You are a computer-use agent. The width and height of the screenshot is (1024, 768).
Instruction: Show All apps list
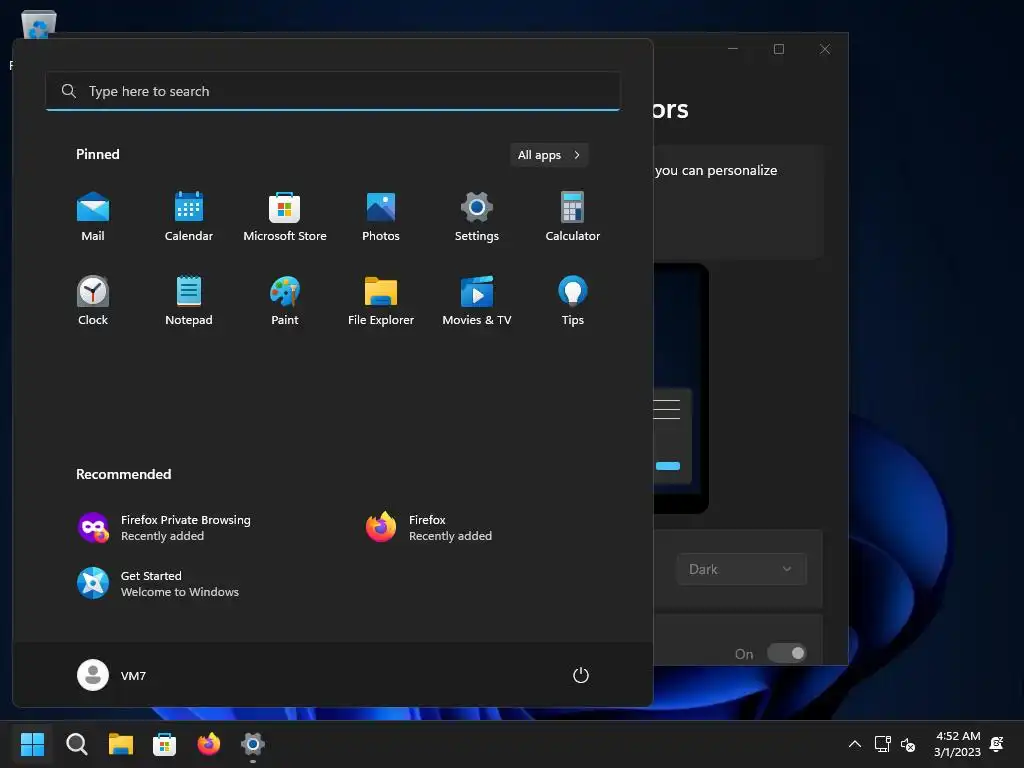click(x=549, y=155)
